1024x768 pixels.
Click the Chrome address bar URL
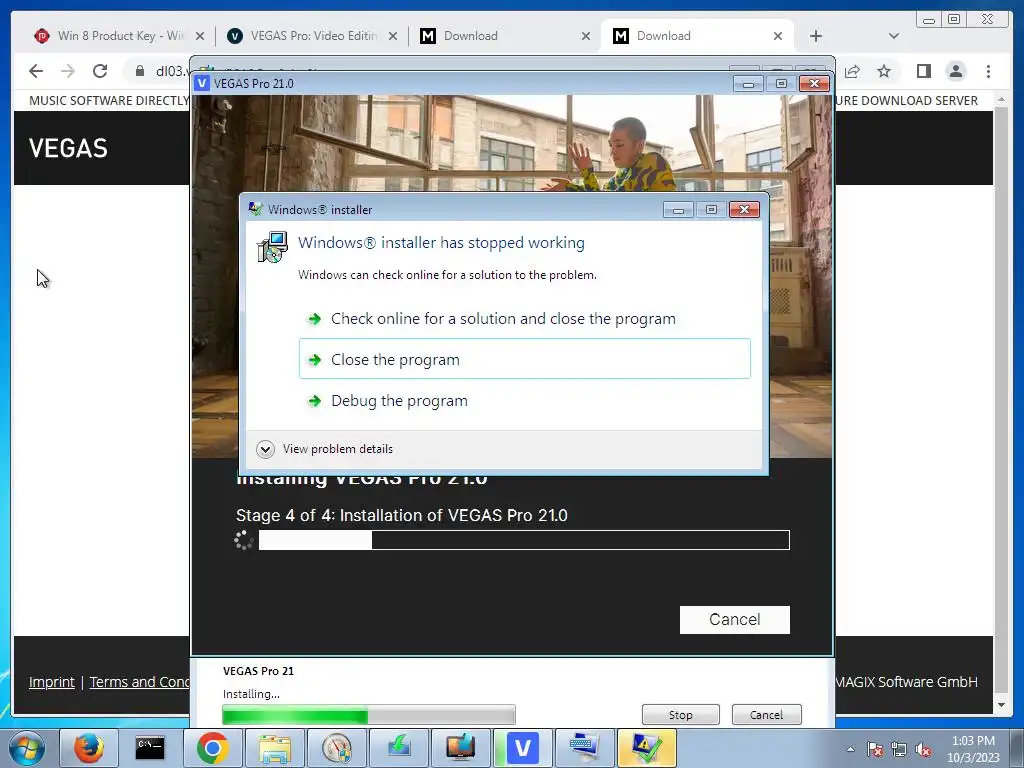point(171,71)
